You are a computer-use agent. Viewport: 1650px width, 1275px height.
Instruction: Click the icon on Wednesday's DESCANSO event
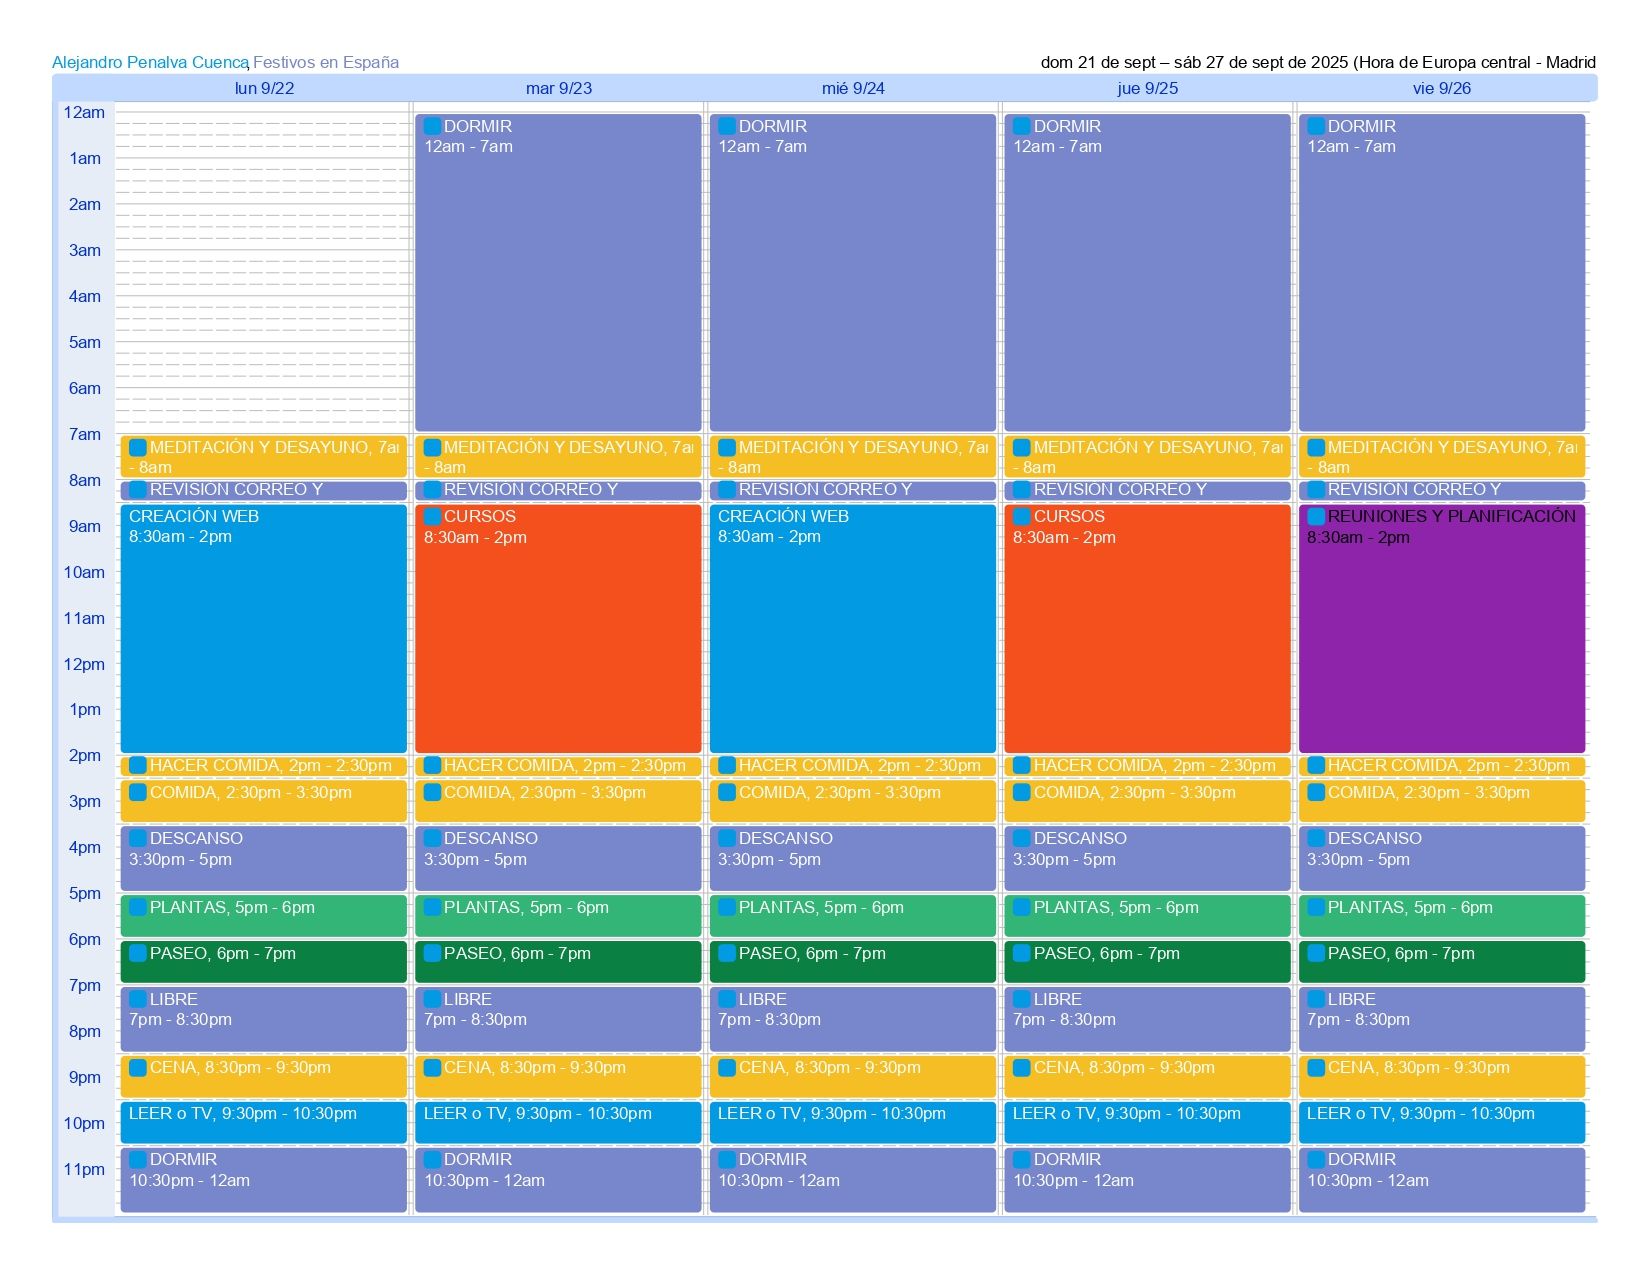click(x=727, y=838)
